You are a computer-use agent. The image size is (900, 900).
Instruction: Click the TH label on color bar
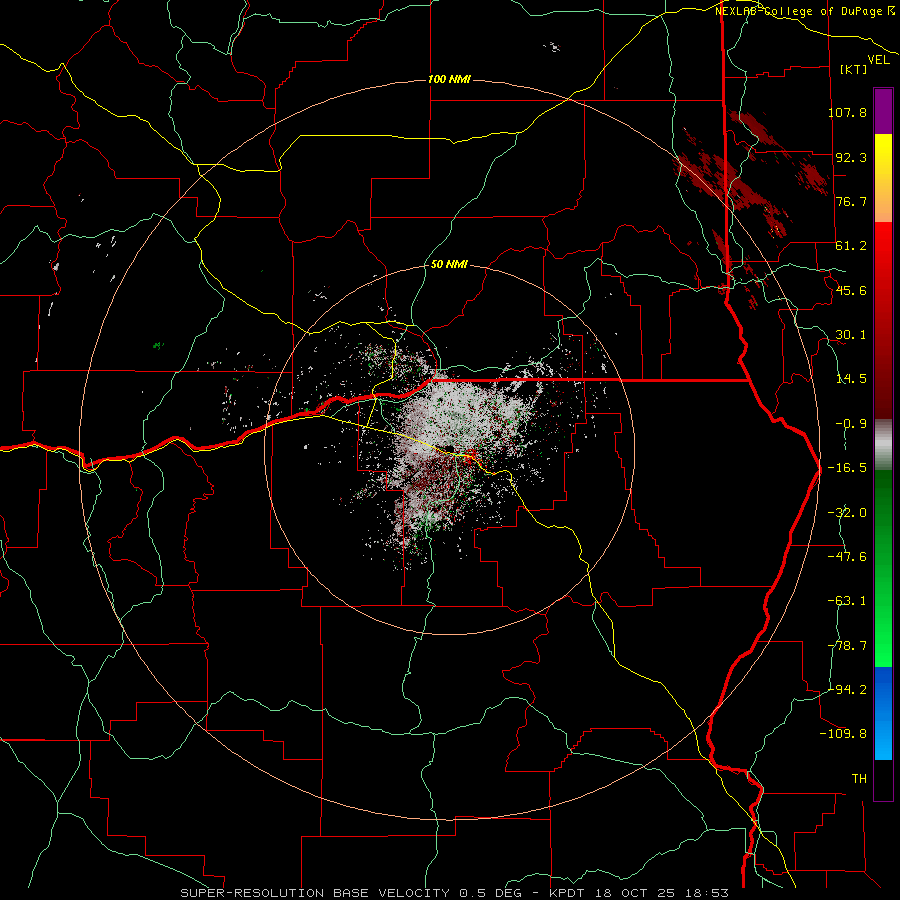pos(859,779)
